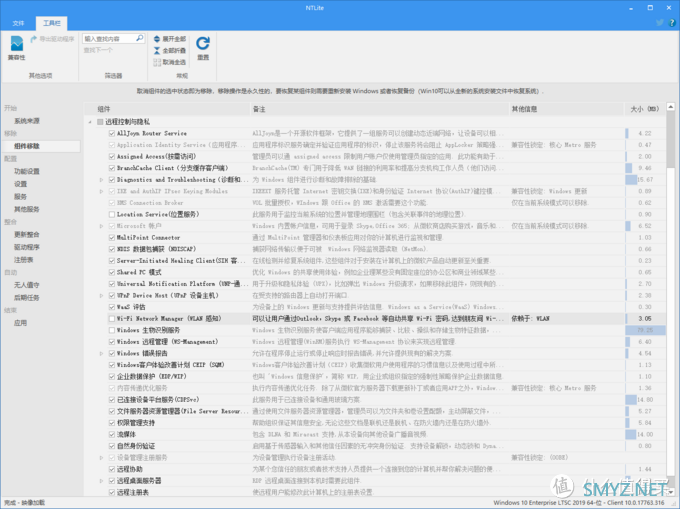Click the 重置 reset circular arrow icon
The height and width of the screenshot is (509, 680).
point(203,43)
